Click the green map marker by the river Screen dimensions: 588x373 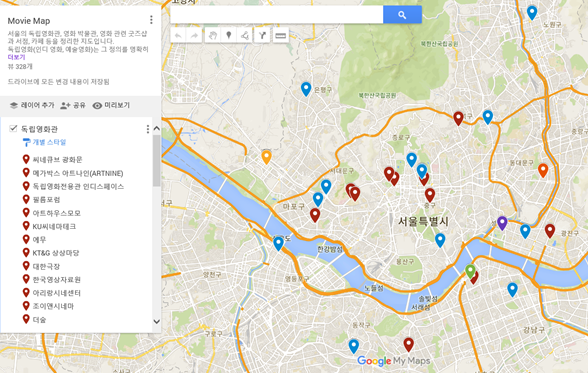coord(470,271)
